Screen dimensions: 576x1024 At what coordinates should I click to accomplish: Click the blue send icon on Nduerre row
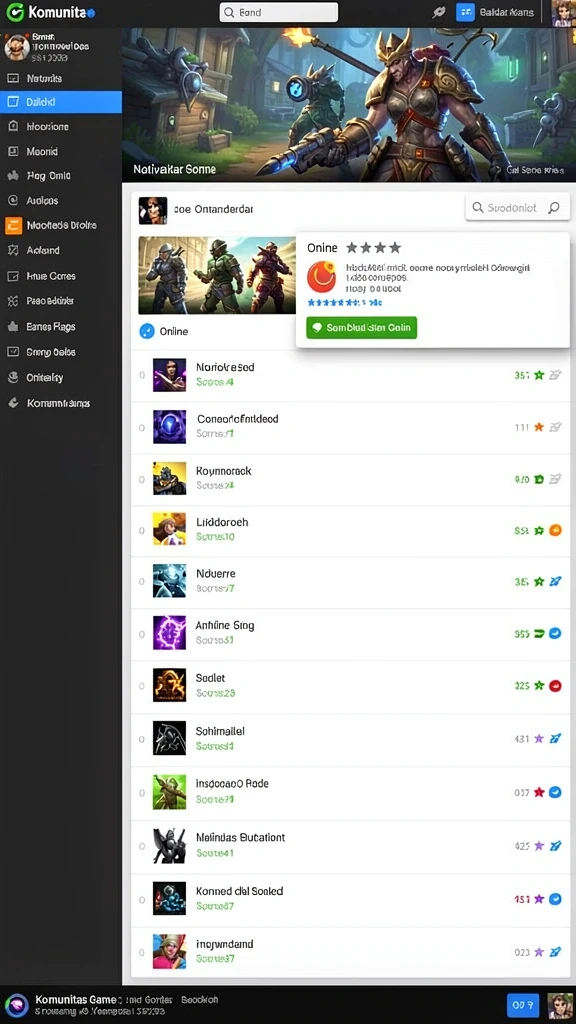tap(555, 581)
